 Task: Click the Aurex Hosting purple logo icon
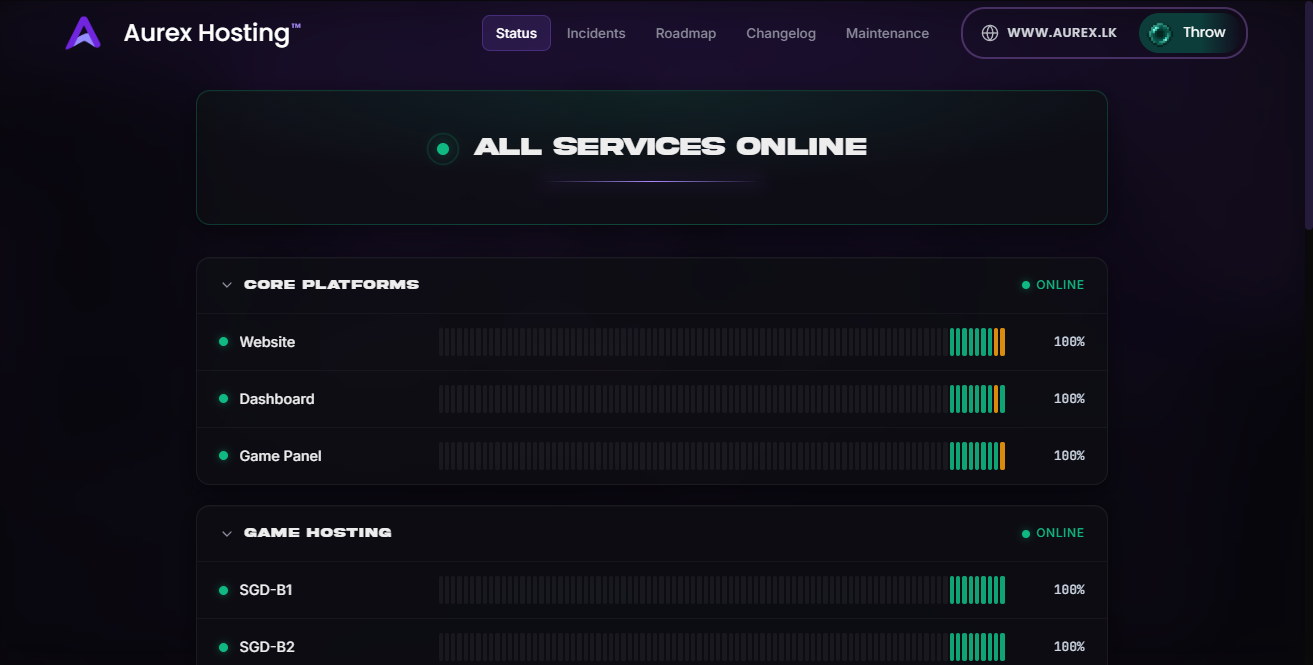pos(83,33)
